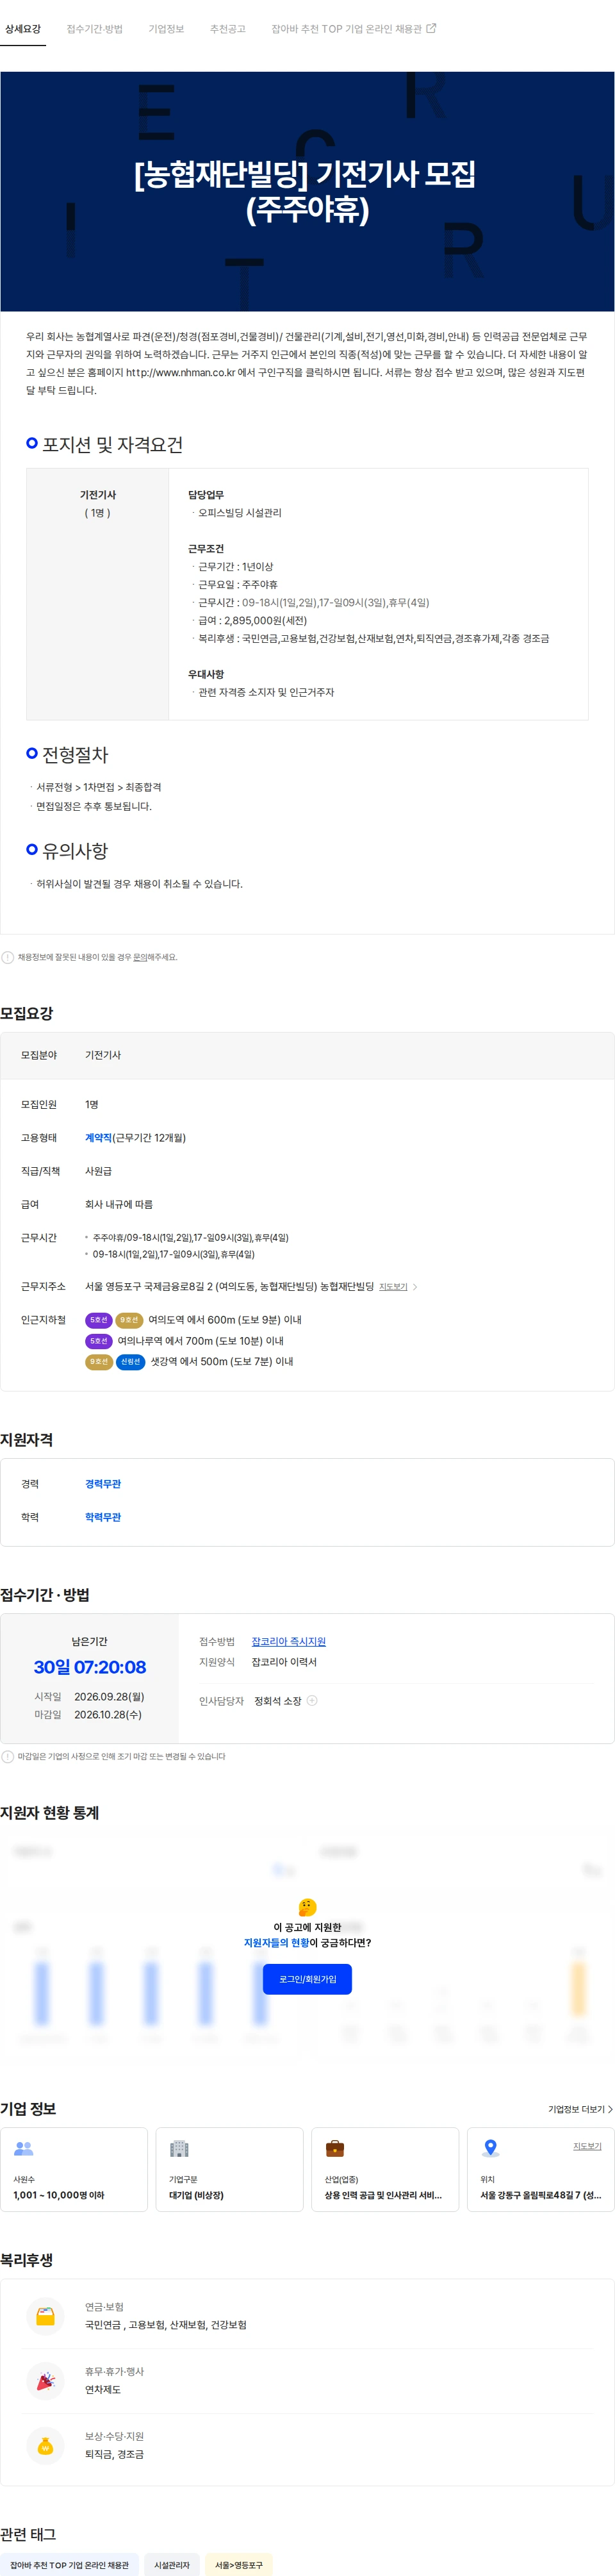Click 연금·보험 benefits icon
Image resolution: width=615 pixels, height=2576 pixels.
click(45, 2316)
